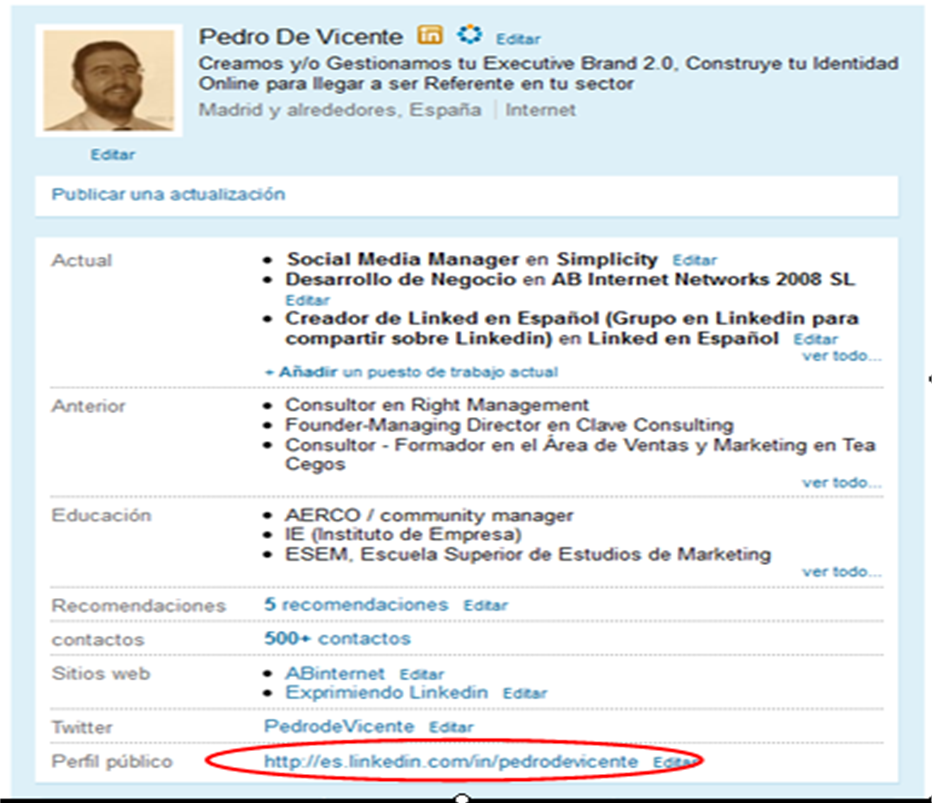Open the Social Media Manager en Simplicity entry
Viewport: 932px width, 803px height.
pyautogui.click(x=472, y=259)
